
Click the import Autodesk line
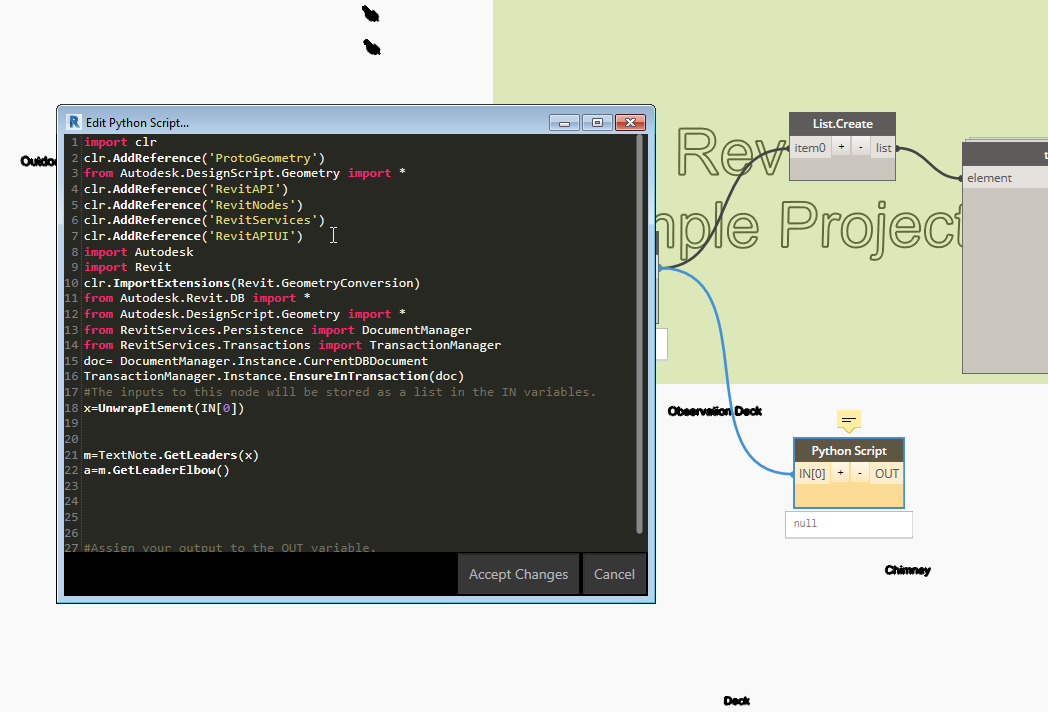pos(138,252)
